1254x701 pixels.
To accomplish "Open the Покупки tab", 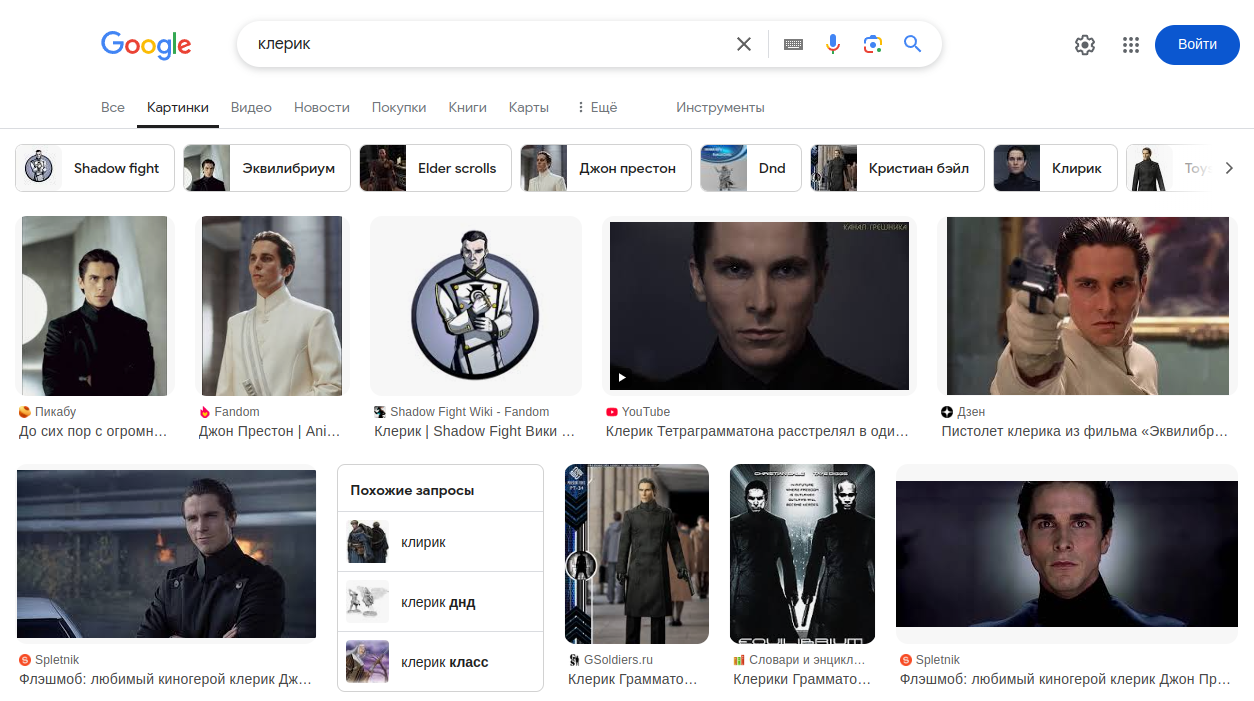I will (x=399, y=107).
